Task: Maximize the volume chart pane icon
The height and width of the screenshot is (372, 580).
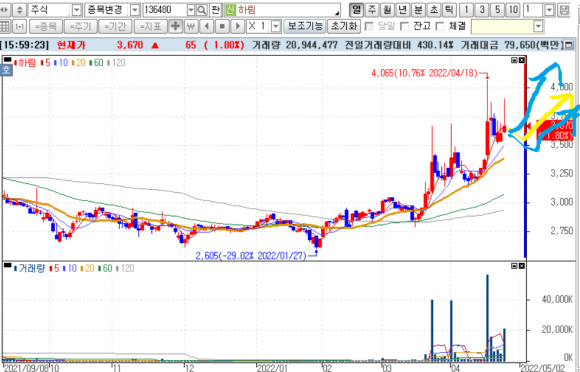Action: (x=514, y=266)
